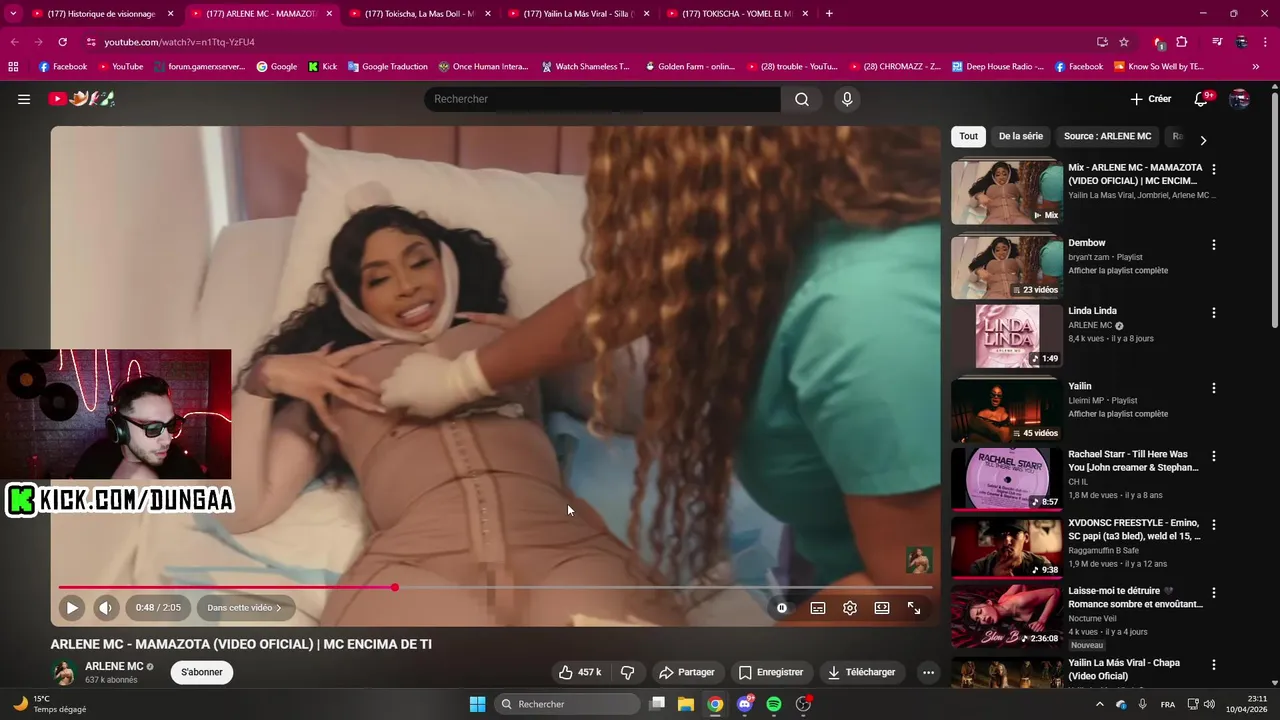Reload the page
Screen dimensions: 1280x720
tap(62, 42)
